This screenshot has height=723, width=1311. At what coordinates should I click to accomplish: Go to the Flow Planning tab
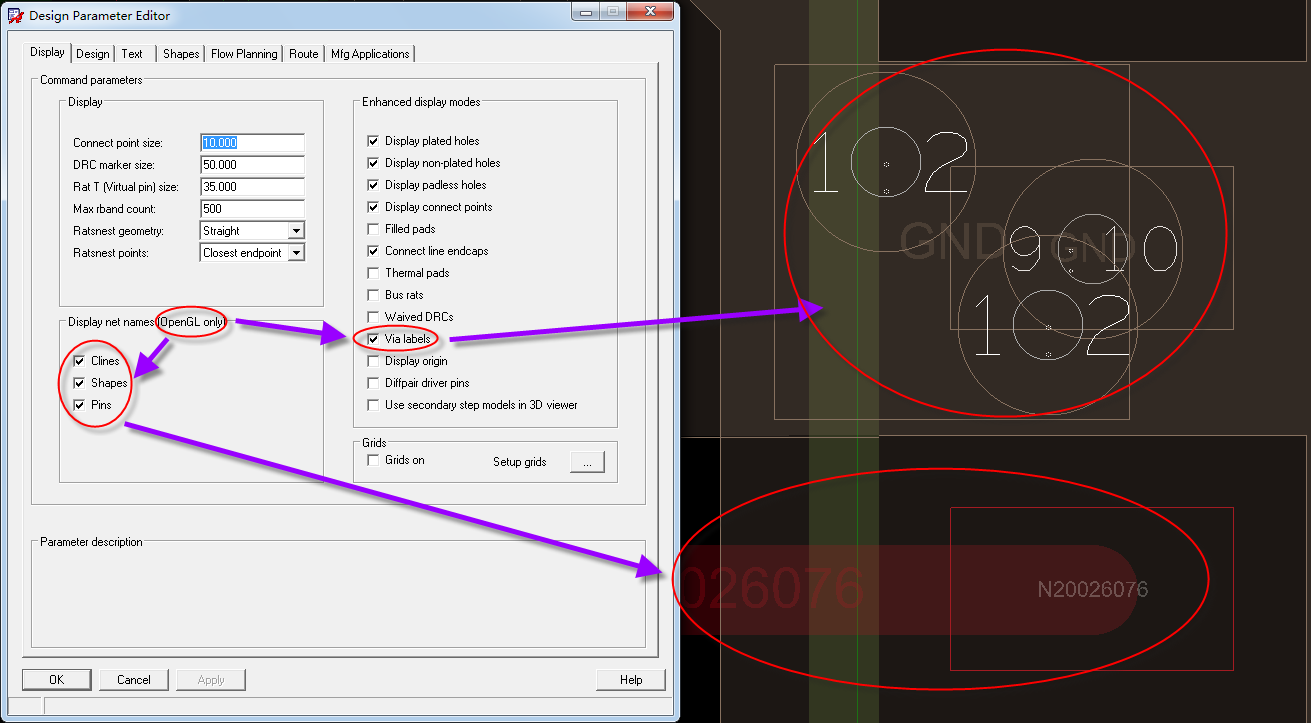point(244,54)
